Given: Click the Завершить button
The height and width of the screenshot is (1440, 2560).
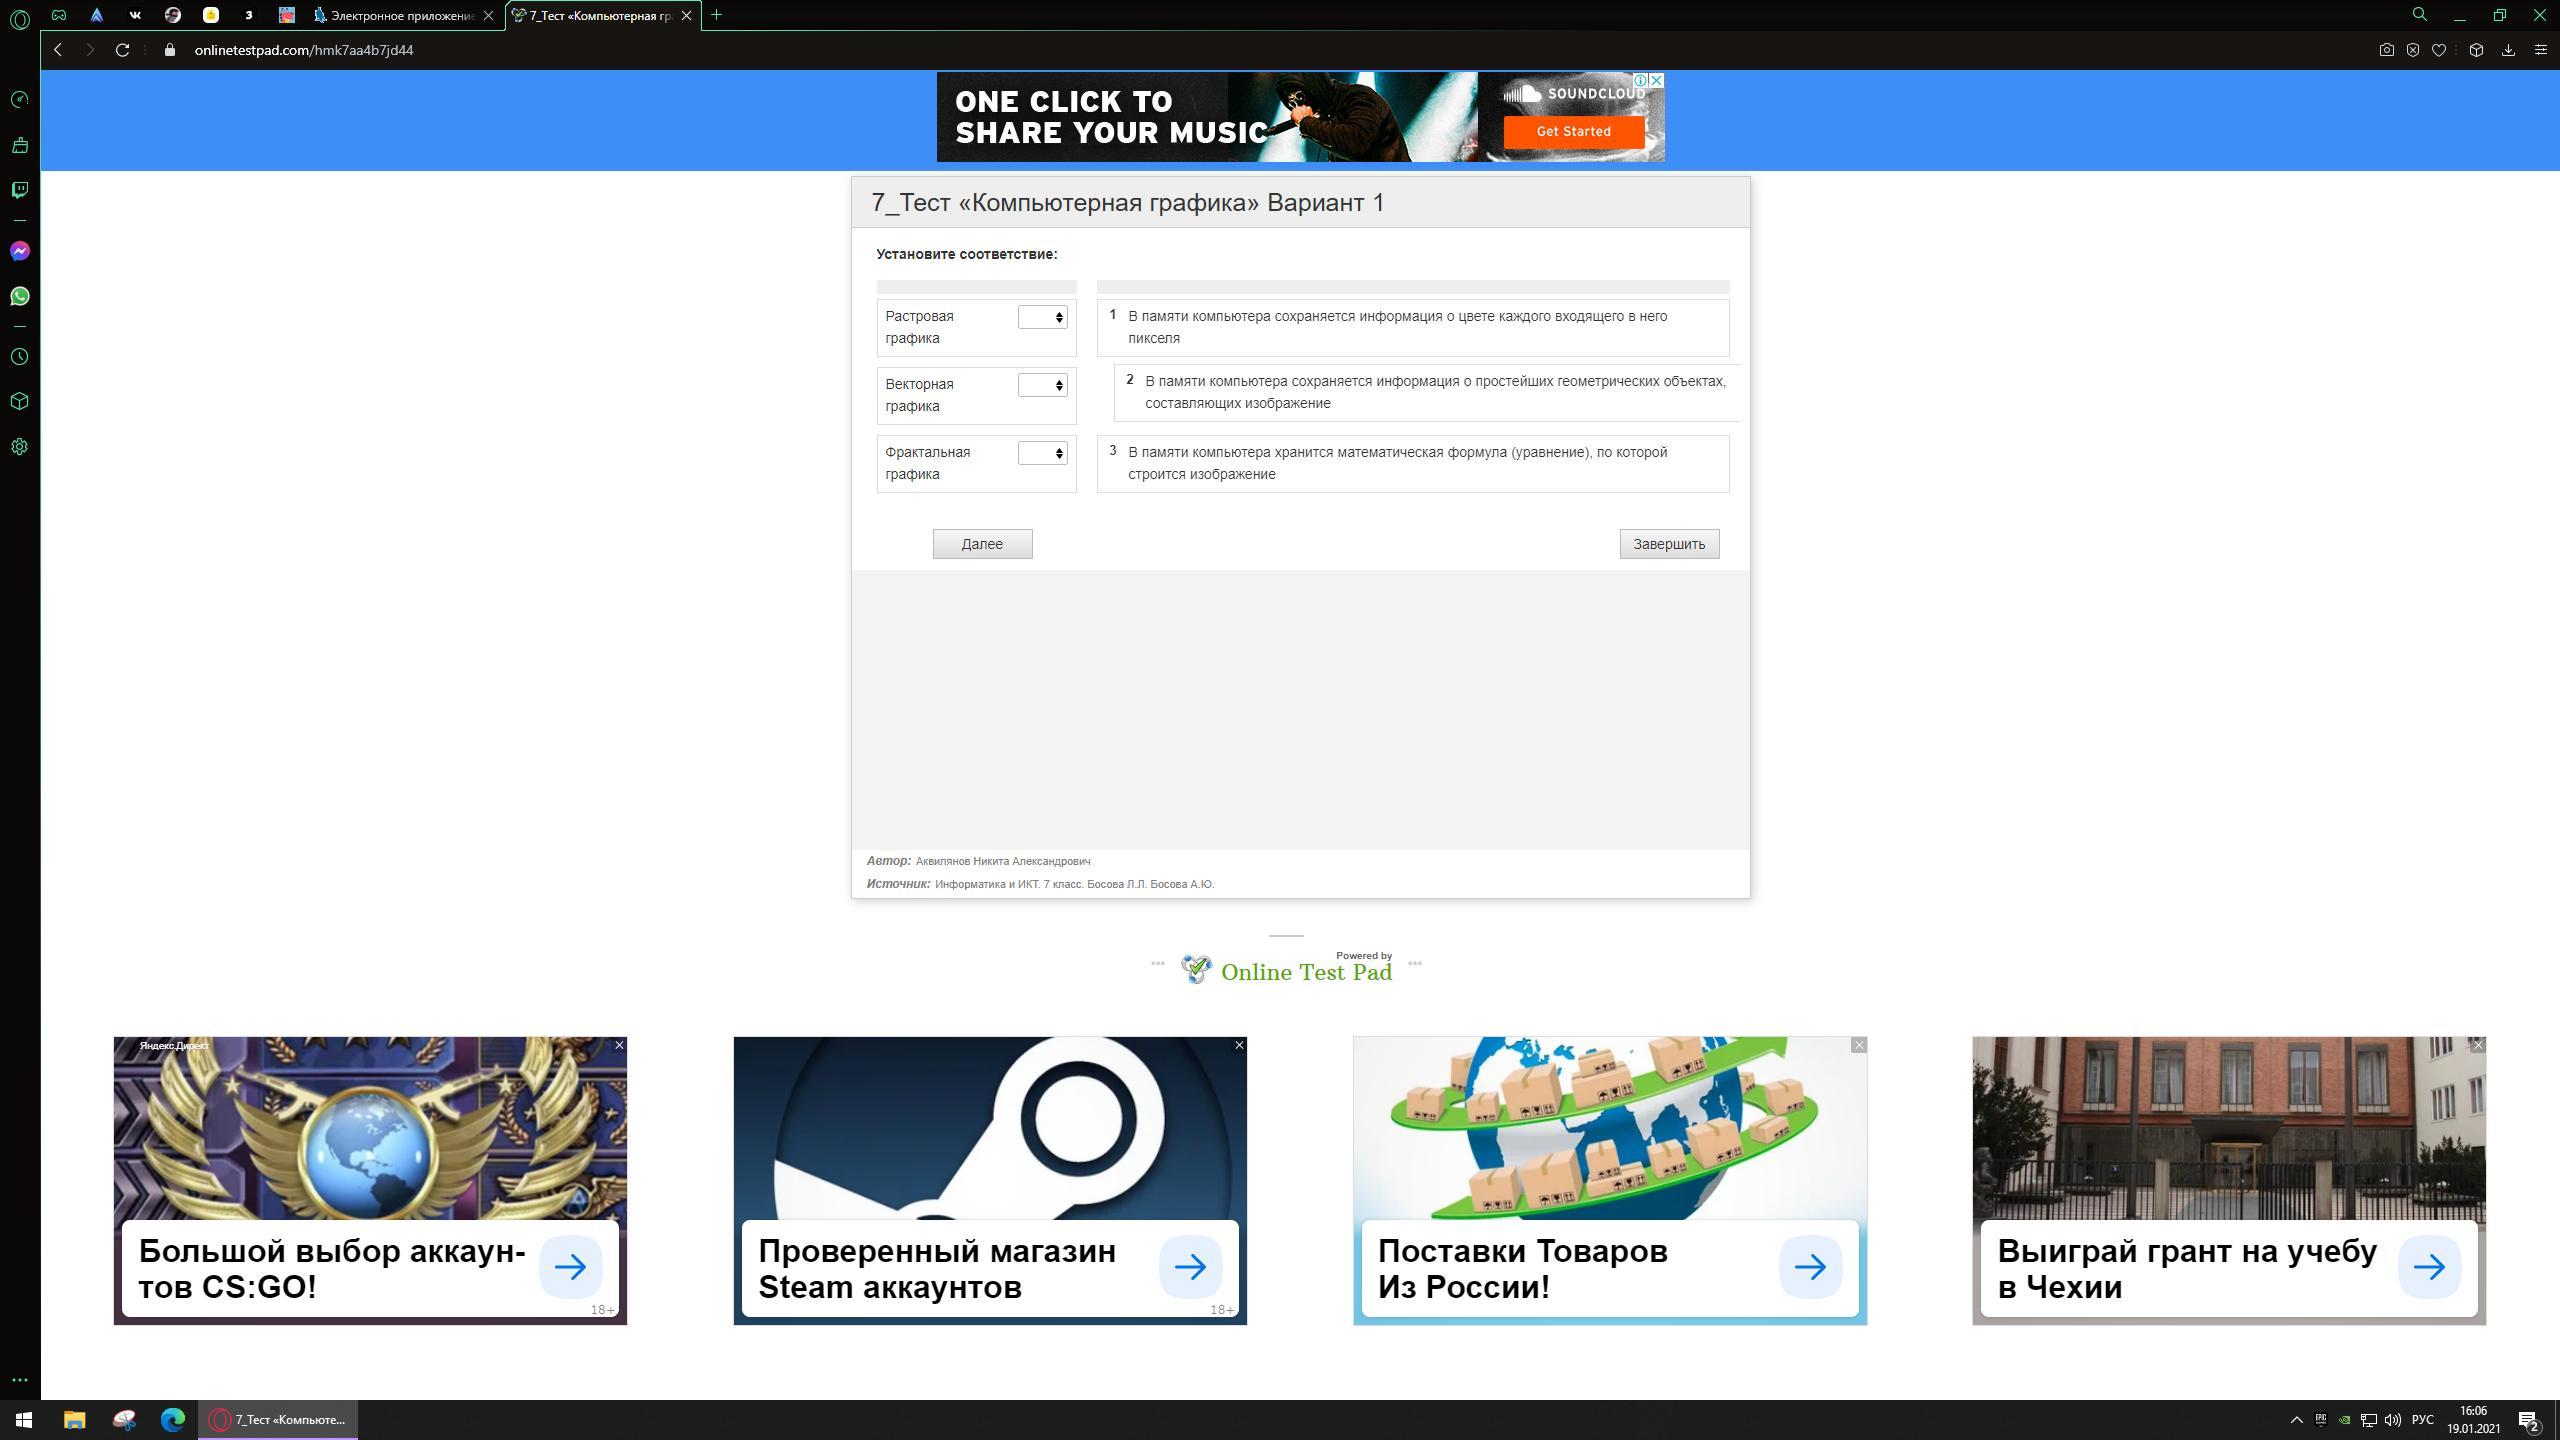Looking at the screenshot, I should coord(1669,544).
